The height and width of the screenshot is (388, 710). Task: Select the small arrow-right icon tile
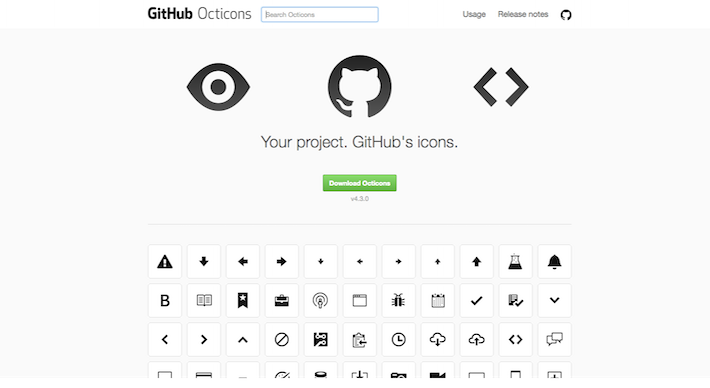398,262
